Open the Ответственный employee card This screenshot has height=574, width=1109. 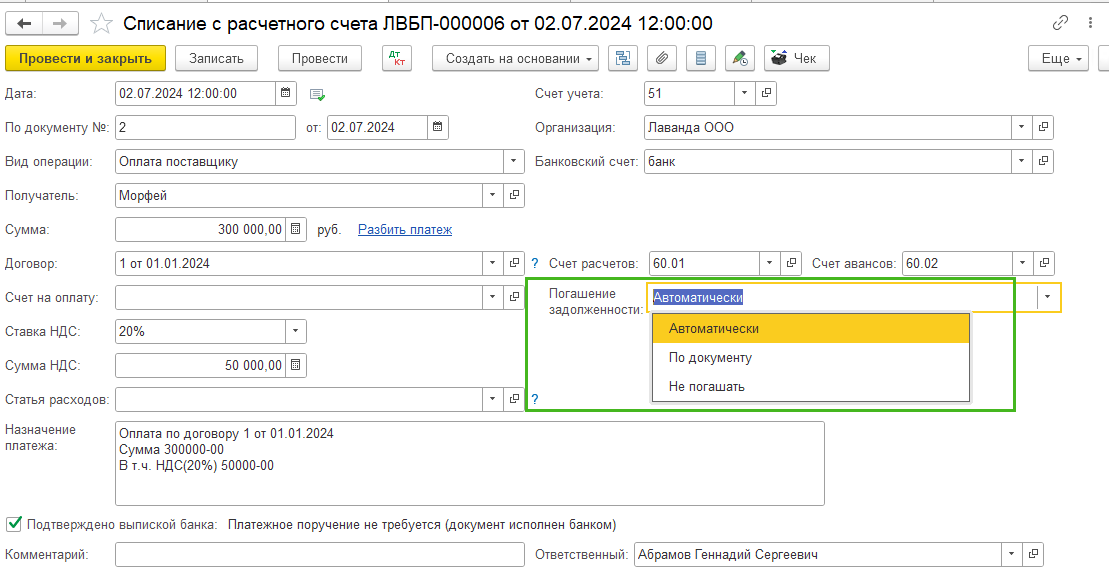click(1033, 554)
